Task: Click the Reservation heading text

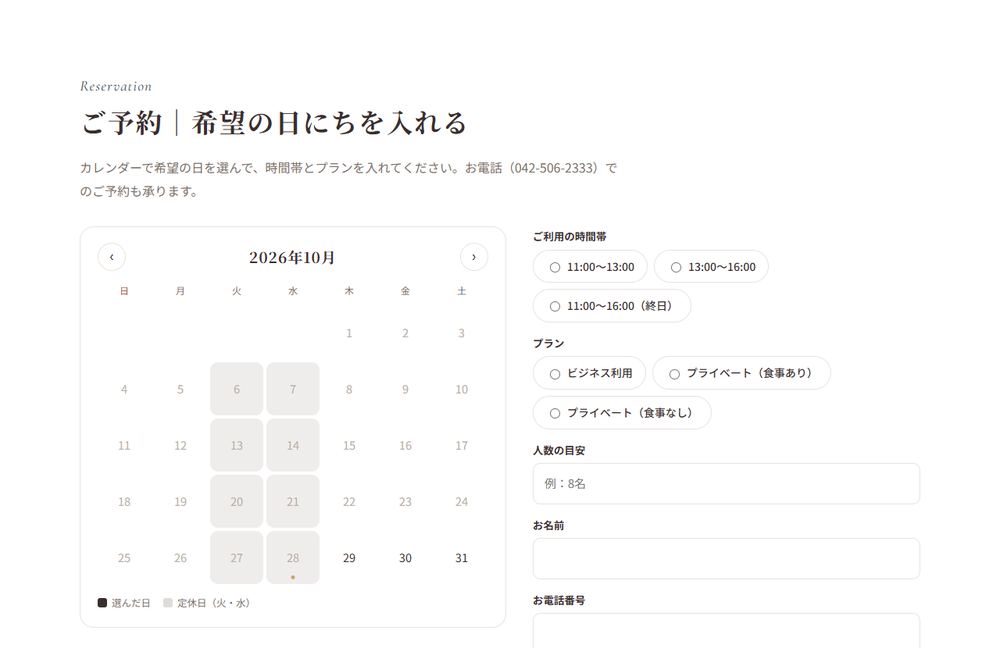Action: pyautogui.click(x=116, y=86)
